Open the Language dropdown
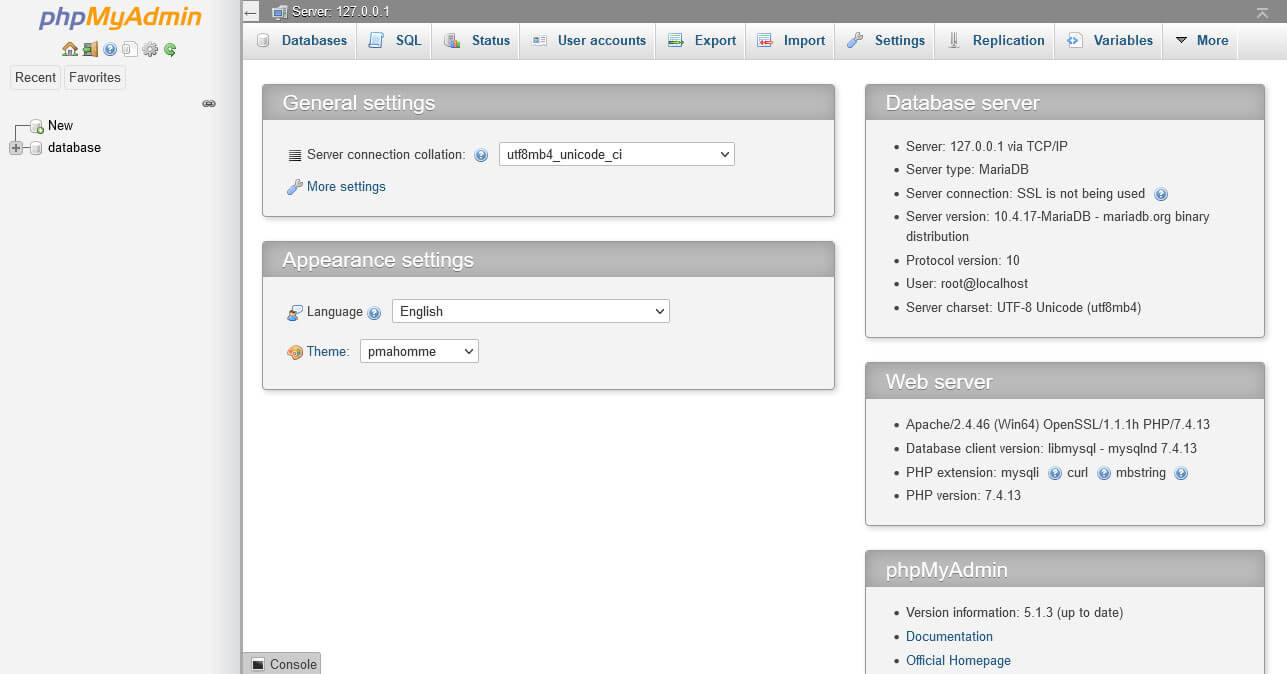Image resolution: width=1287 pixels, height=674 pixels. (530, 311)
